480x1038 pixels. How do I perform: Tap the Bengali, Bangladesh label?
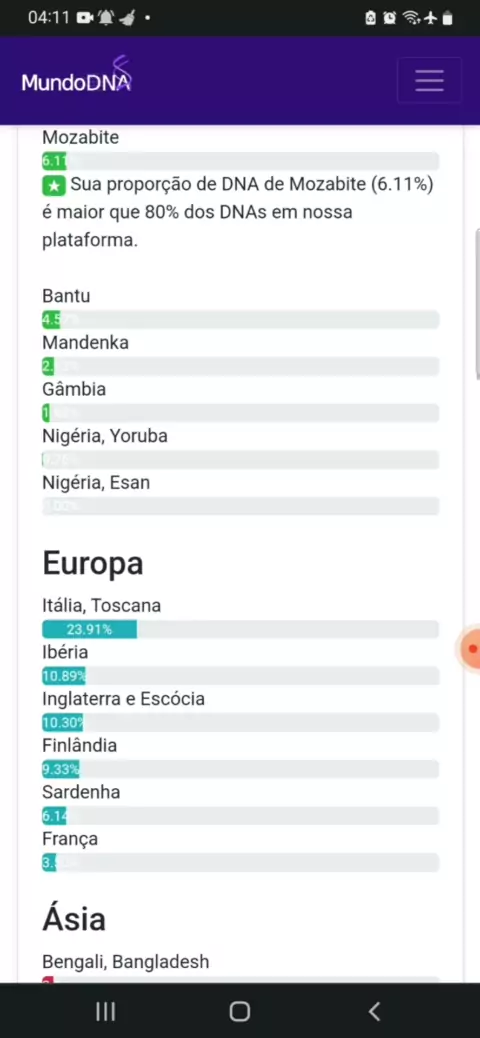coord(126,961)
